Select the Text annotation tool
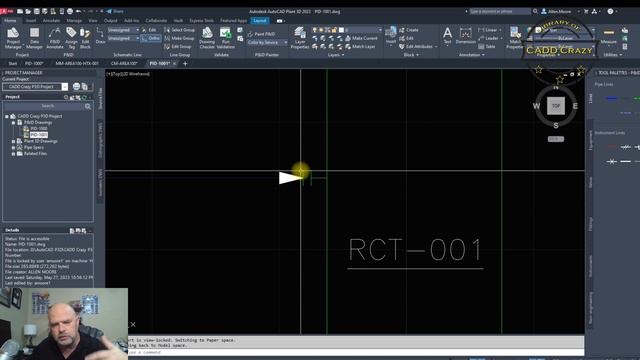 pos(447,36)
